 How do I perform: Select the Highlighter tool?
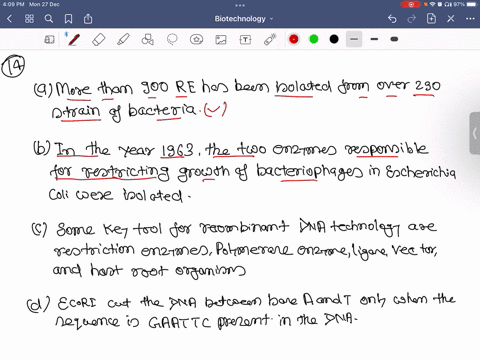click(123, 39)
